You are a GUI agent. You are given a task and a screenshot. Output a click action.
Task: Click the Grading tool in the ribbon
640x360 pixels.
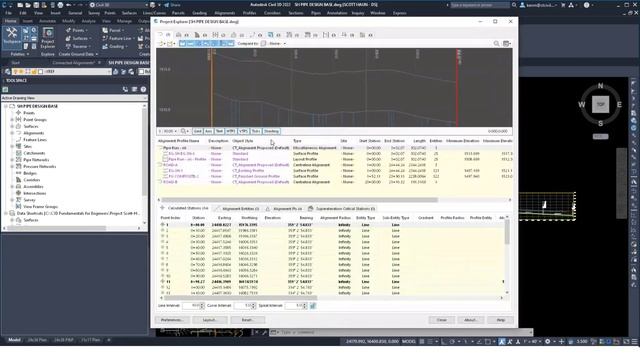point(114,47)
